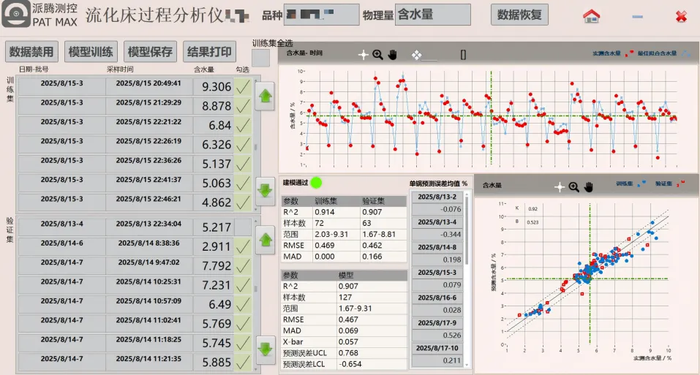Screen dimensions: 700x375
Task: Select hand pan tool in moisture-time chart
Action: (x=392, y=55)
